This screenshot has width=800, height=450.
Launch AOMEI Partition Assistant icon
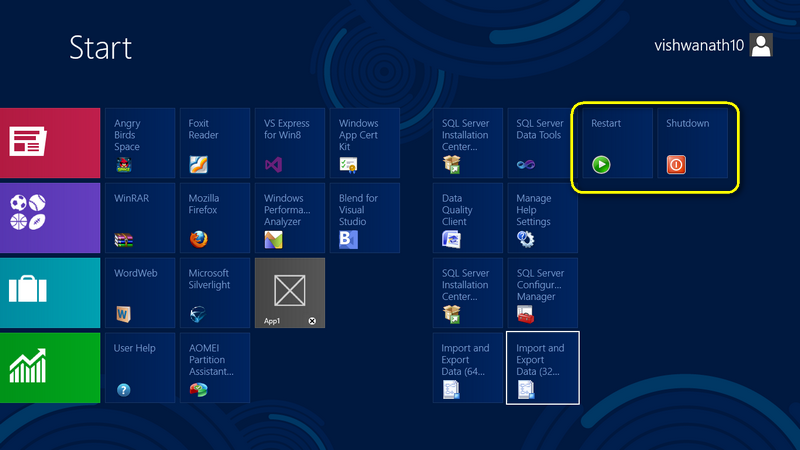198,390
